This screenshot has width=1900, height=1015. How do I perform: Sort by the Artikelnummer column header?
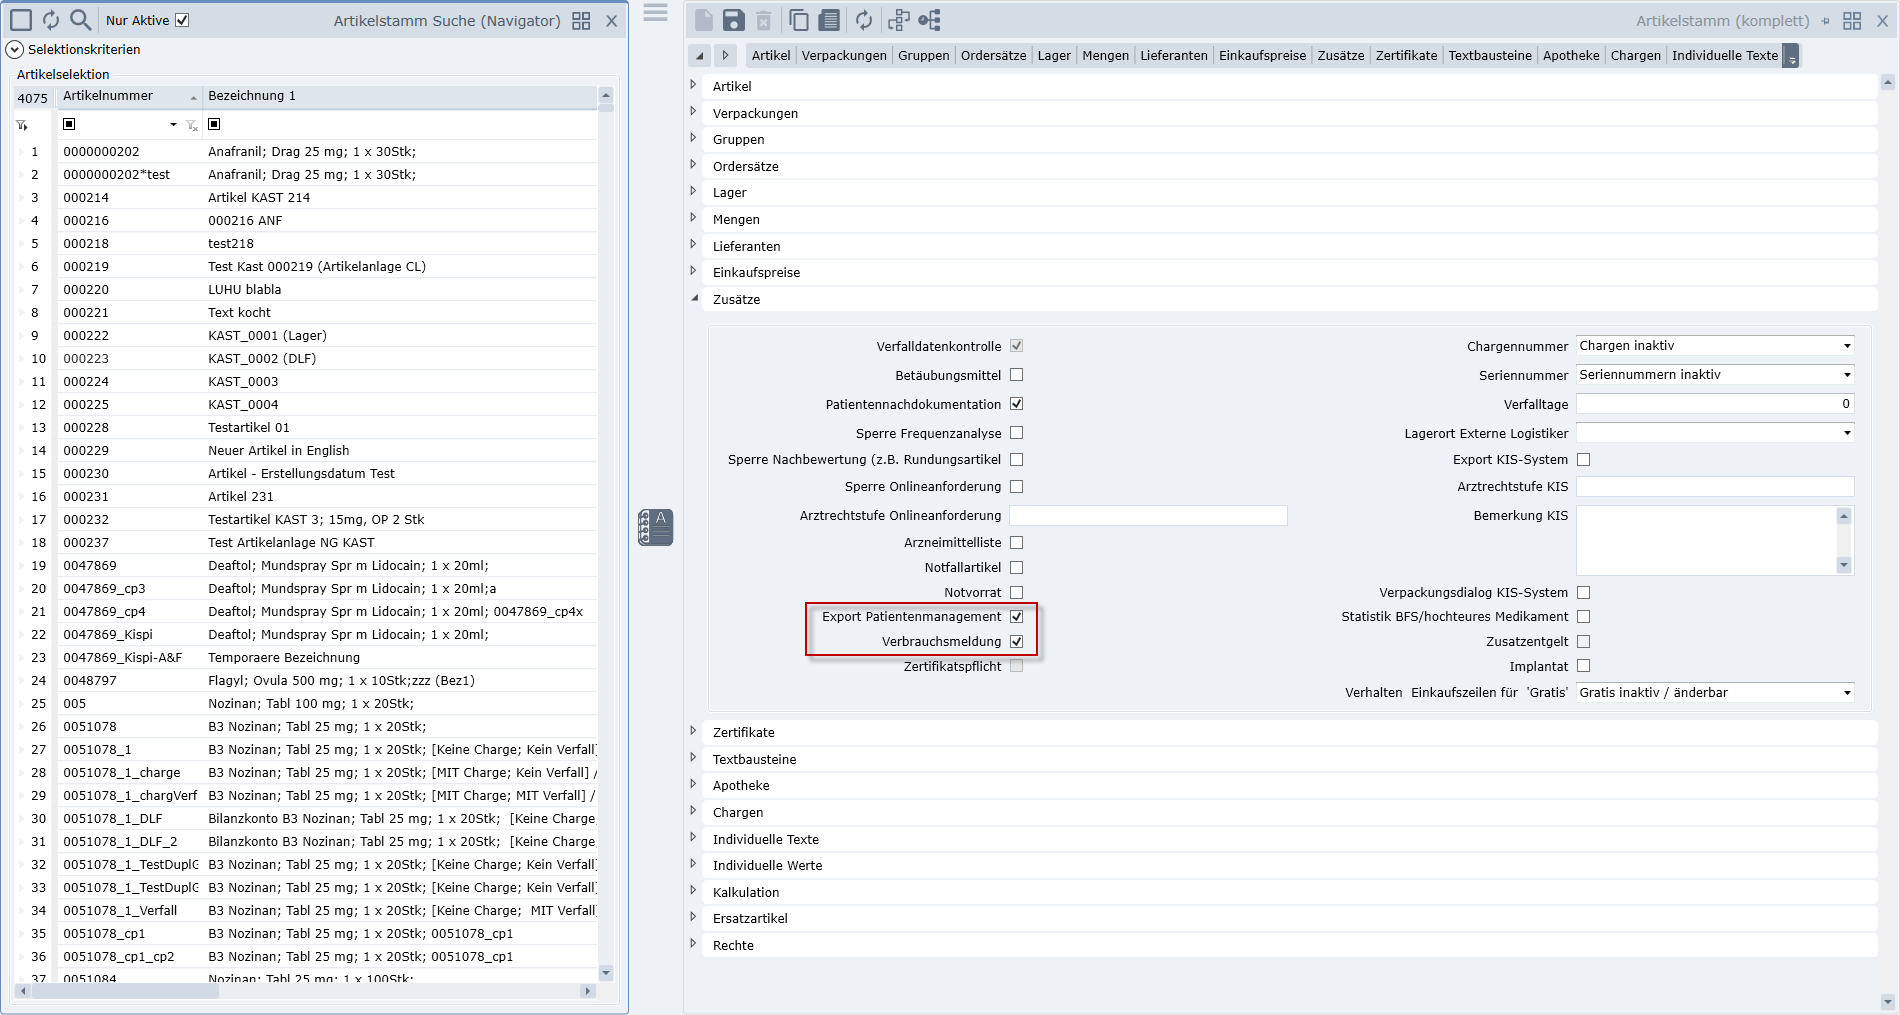click(129, 96)
